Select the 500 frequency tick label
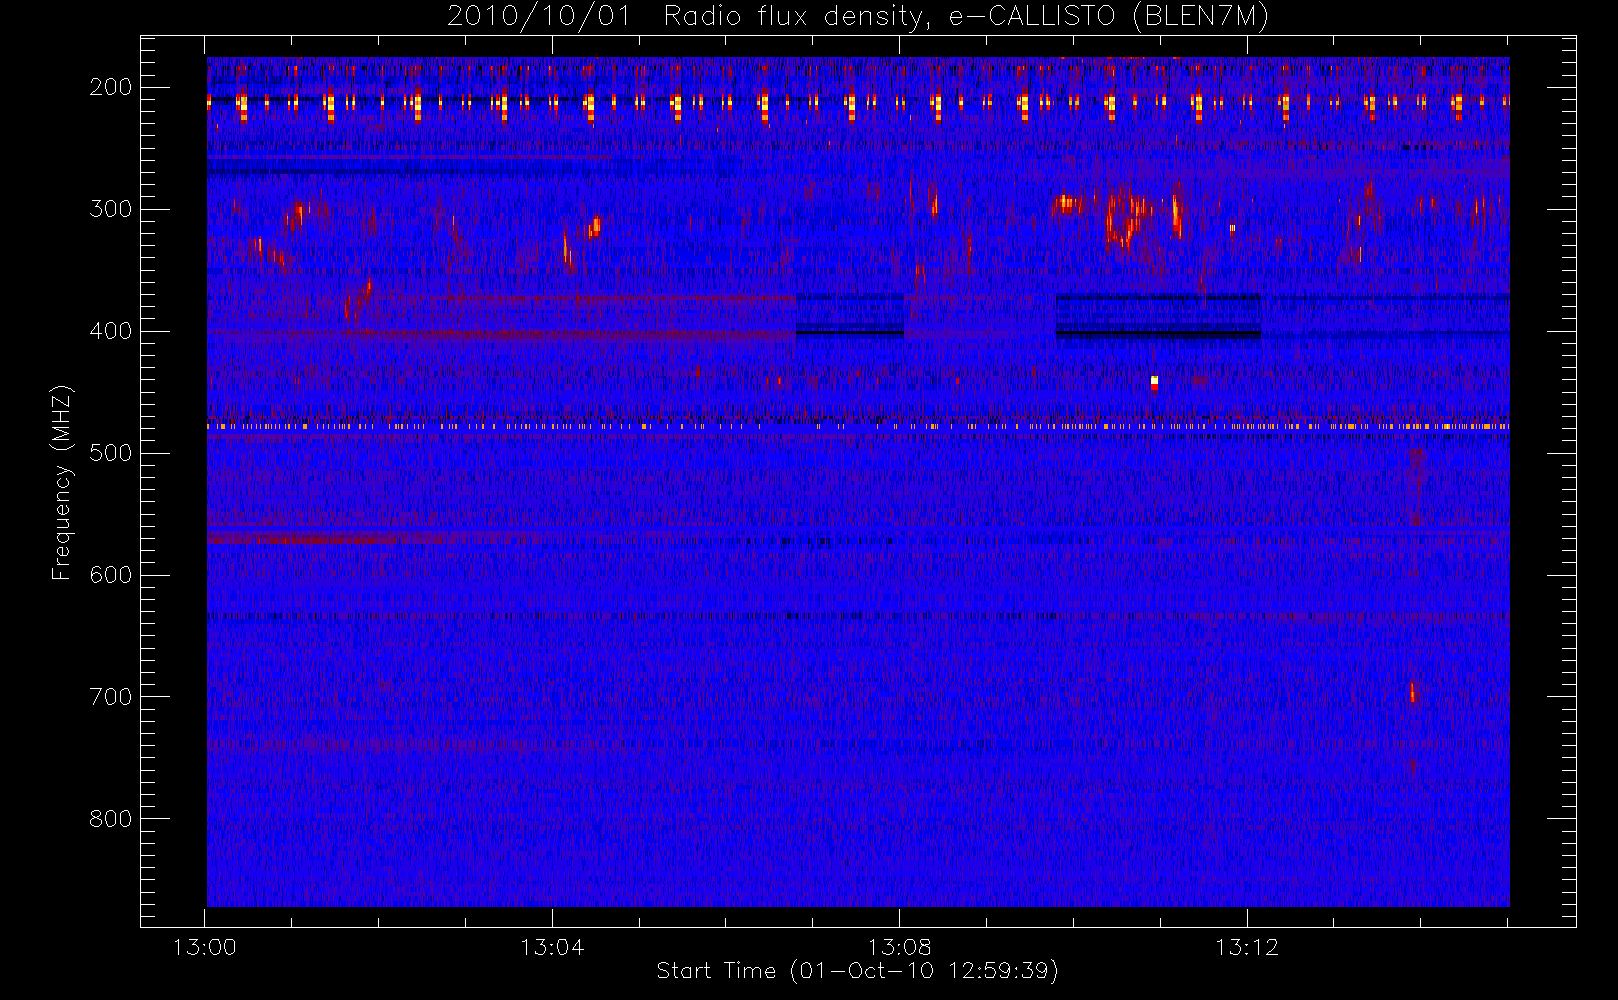The height and width of the screenshot is (1000, 1618). [111, 453]
